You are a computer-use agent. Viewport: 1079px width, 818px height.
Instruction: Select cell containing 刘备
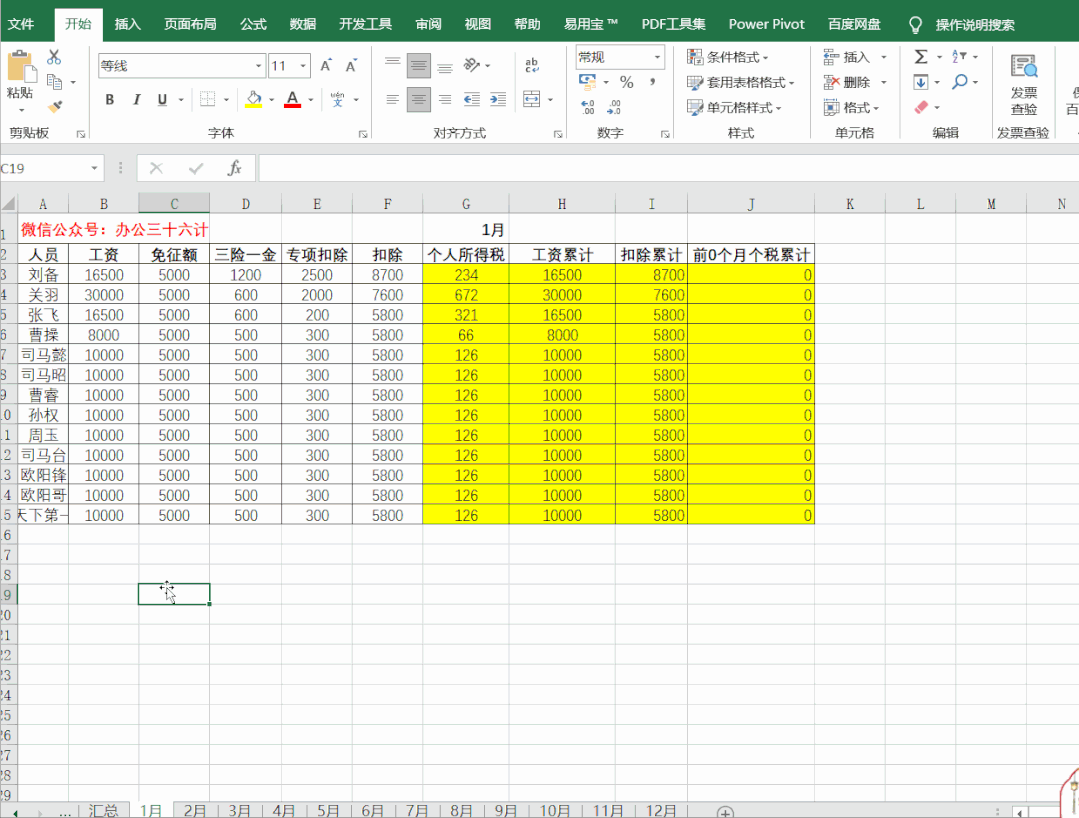coord(43,275)
